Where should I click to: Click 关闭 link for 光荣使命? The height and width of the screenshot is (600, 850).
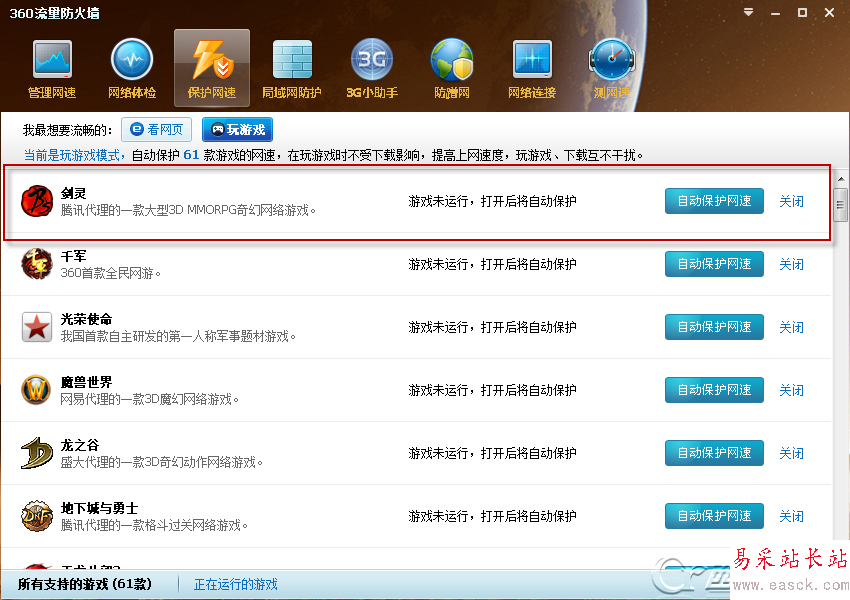[x=791, y=327]
